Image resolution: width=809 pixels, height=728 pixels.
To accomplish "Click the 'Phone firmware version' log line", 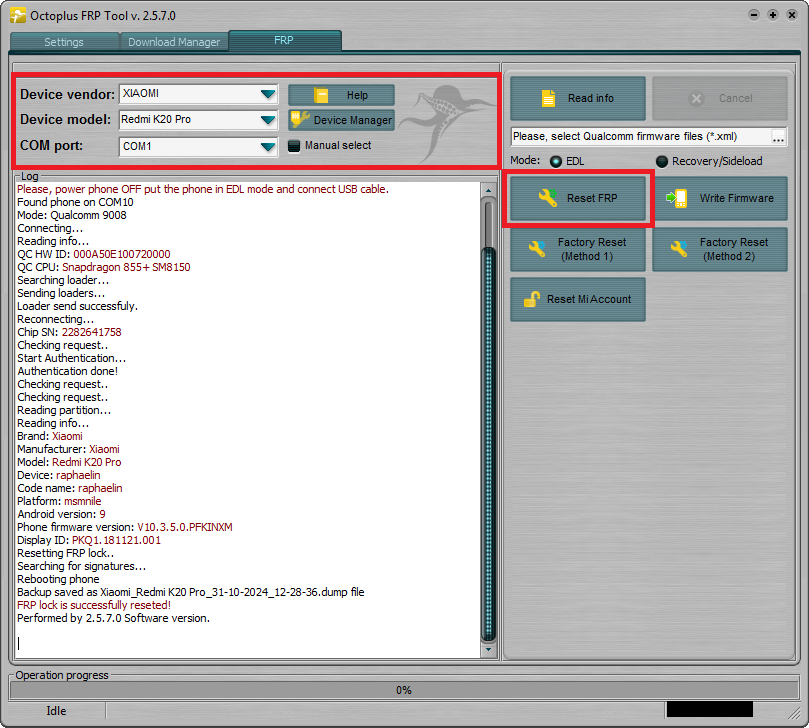I will (125, 527).
